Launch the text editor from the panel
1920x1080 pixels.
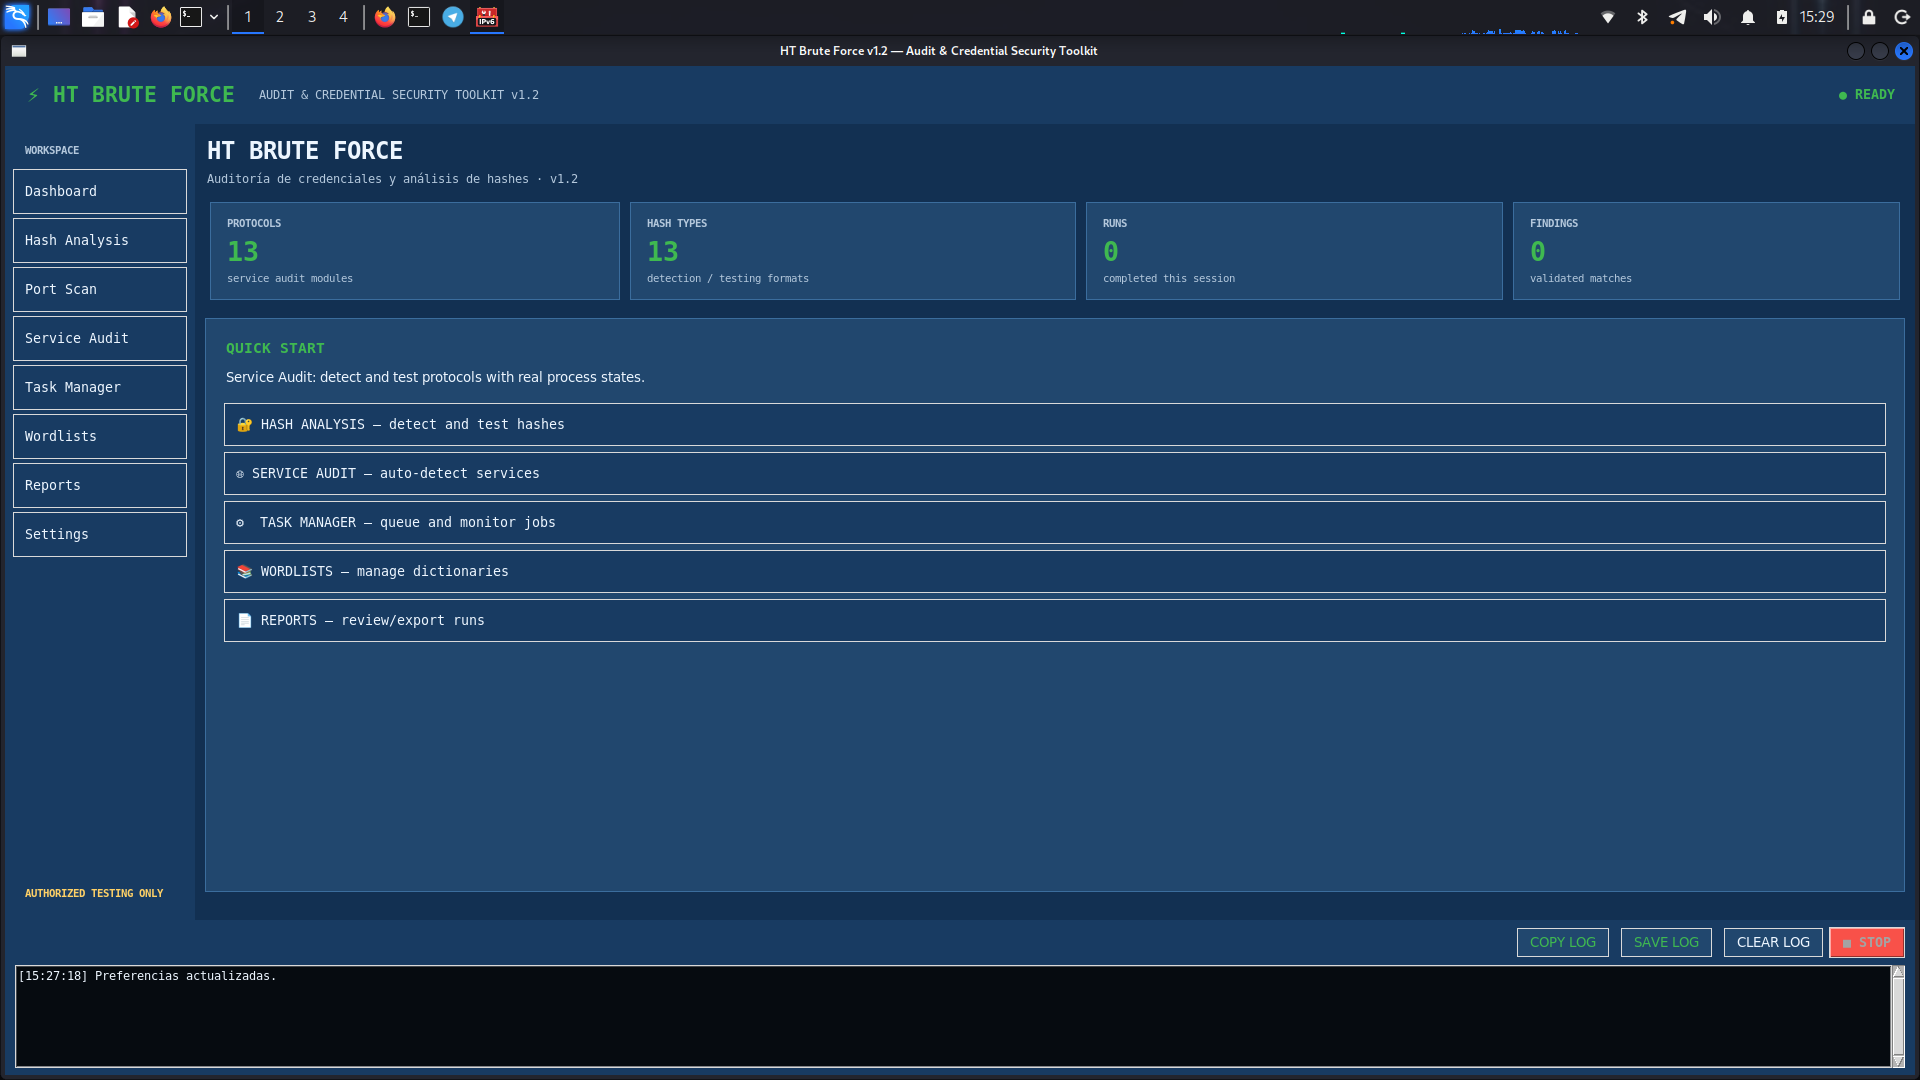click(127, 17)
